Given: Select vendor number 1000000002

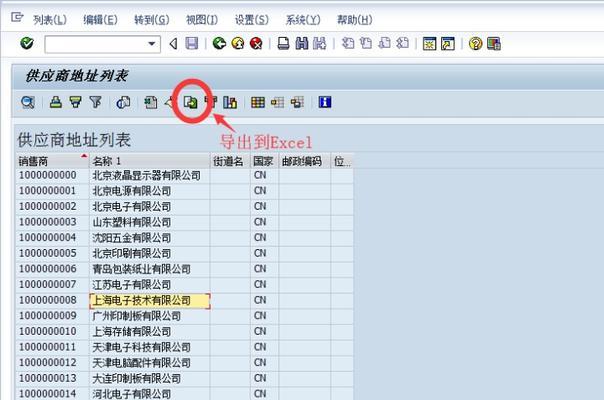Looking at the screenshot, I should [52, 207].
